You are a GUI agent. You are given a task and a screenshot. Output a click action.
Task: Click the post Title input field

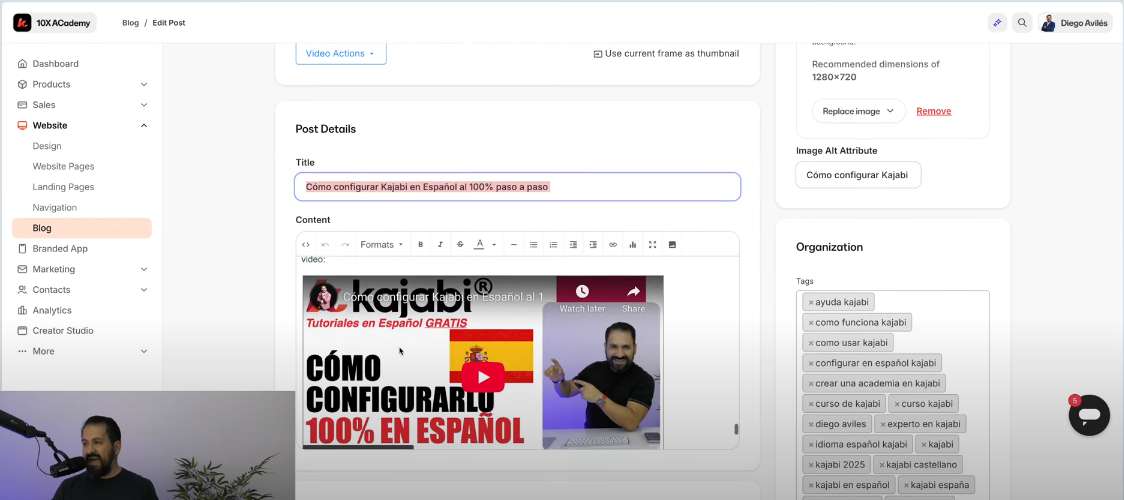[517, 187]
